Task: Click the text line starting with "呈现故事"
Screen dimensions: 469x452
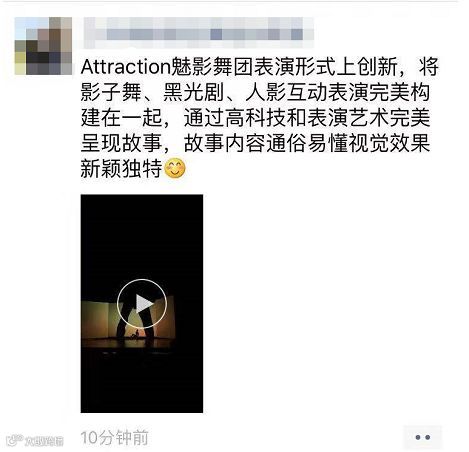Action: [x=255, y=144]
